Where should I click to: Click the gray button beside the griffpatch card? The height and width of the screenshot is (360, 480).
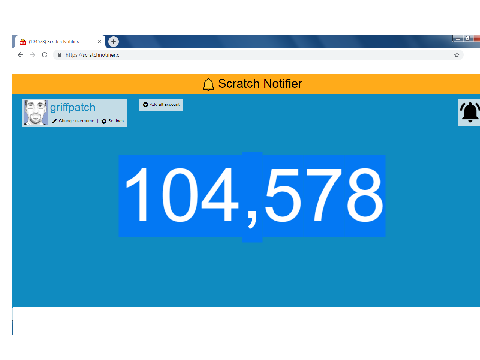click(161, 105)
